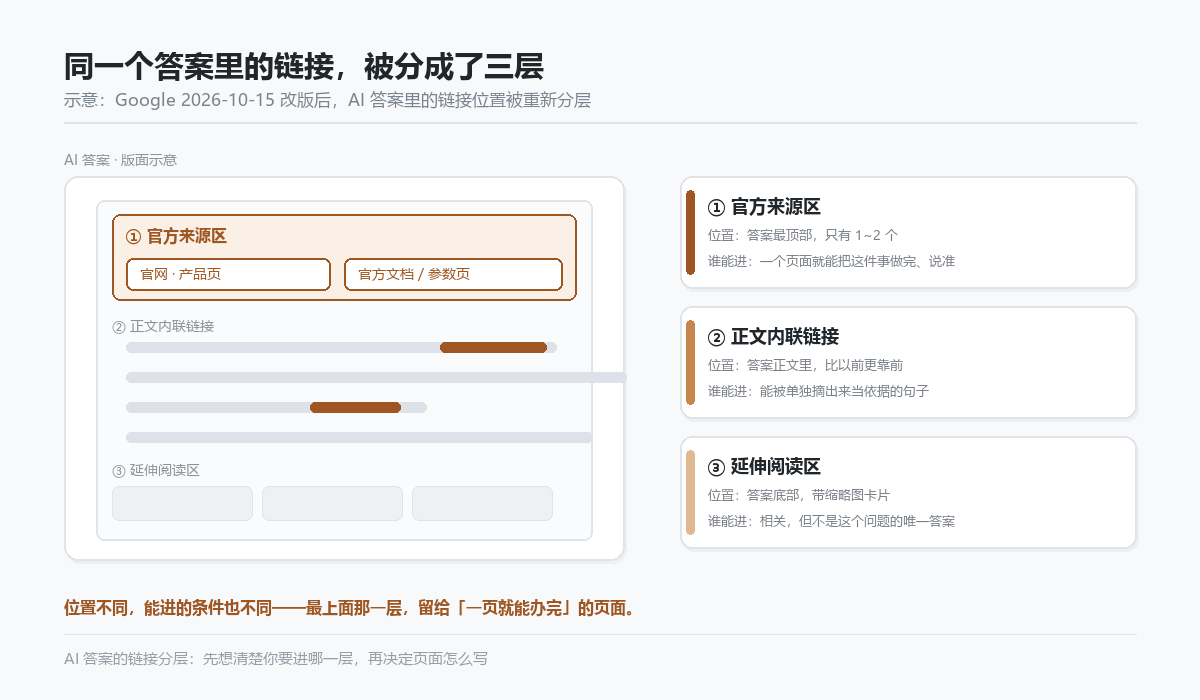1200x700 pixels.
Task: Click the ③ 延伸阅读区 label in the mockup
Action: point(156,470)
